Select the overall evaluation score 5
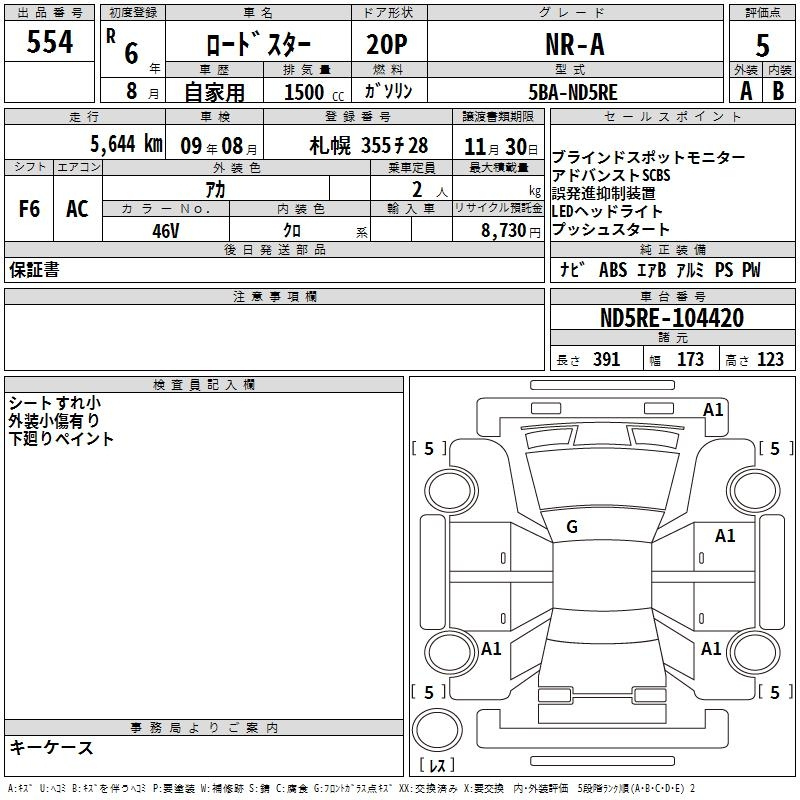 [762, 45]
